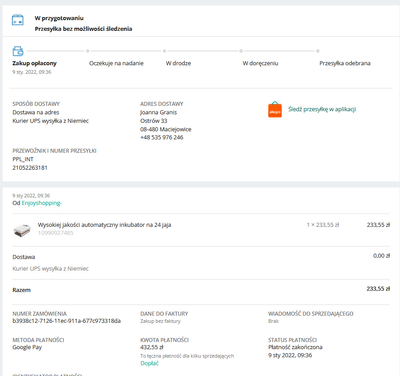The width and height of the screenshot is (400, 376).
Task: Click the Google Pay payment method
Action: coord(27,347)
